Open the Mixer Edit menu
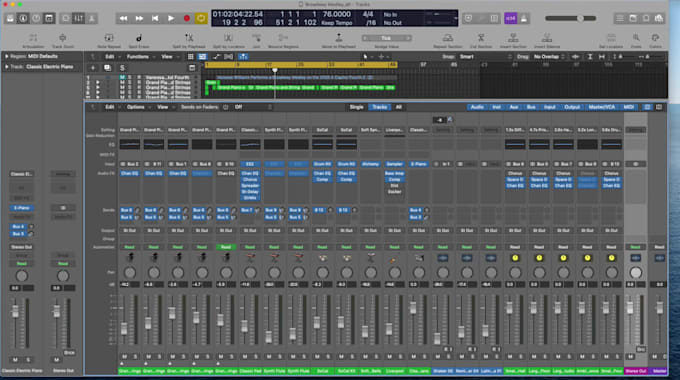Viewport: 680px width, 380px height. (112, 107)
